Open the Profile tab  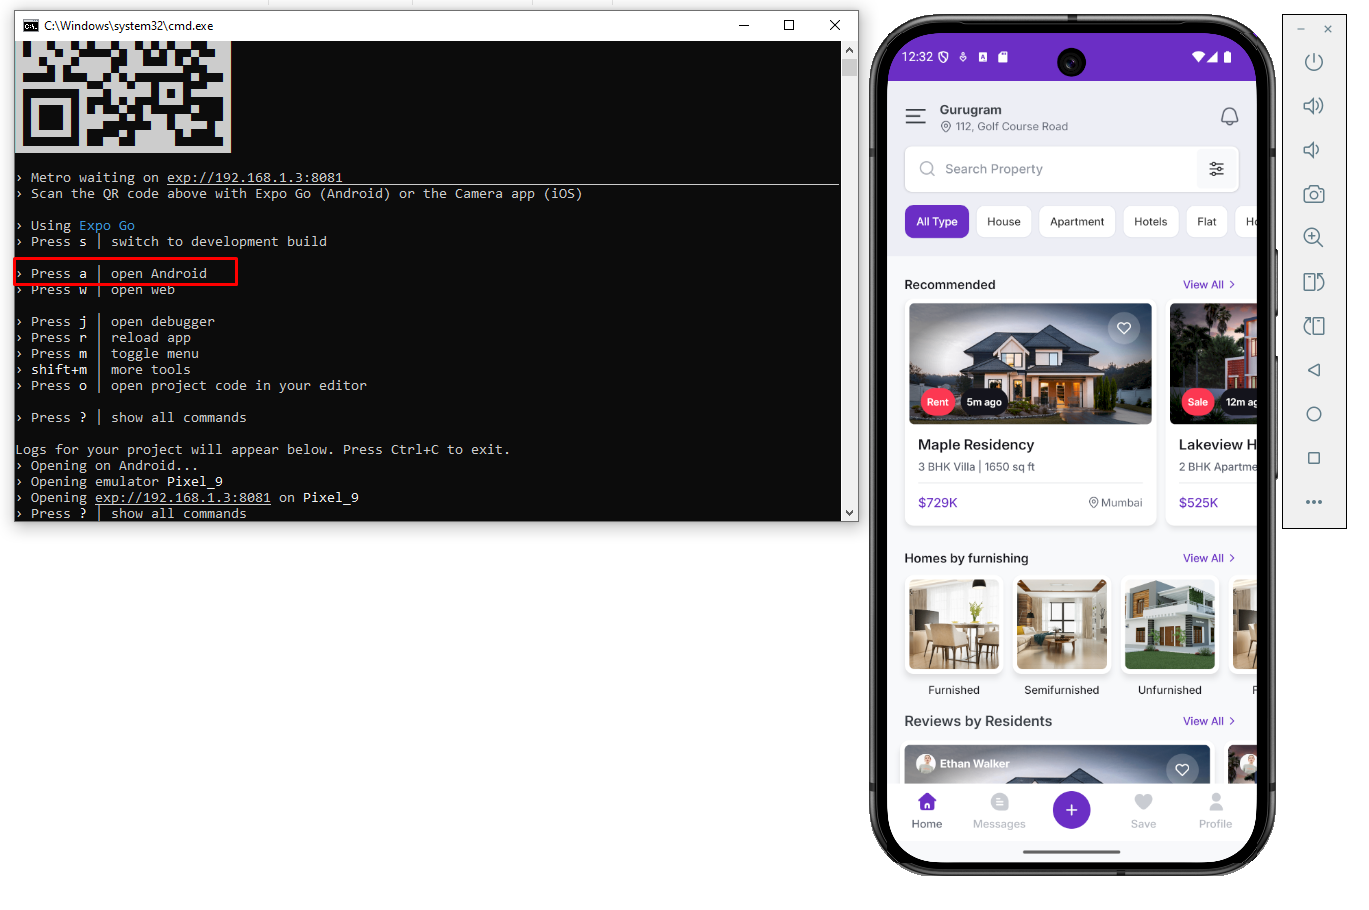pos(1215,811)
